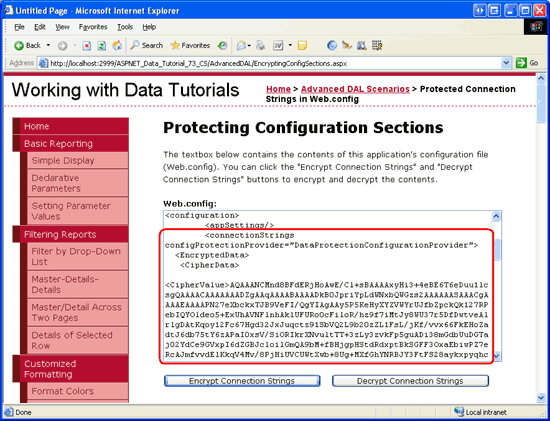The width and height of the screenshot is (550, 421).
Task: Click the Refresh page icon
Action: point(102,46)
